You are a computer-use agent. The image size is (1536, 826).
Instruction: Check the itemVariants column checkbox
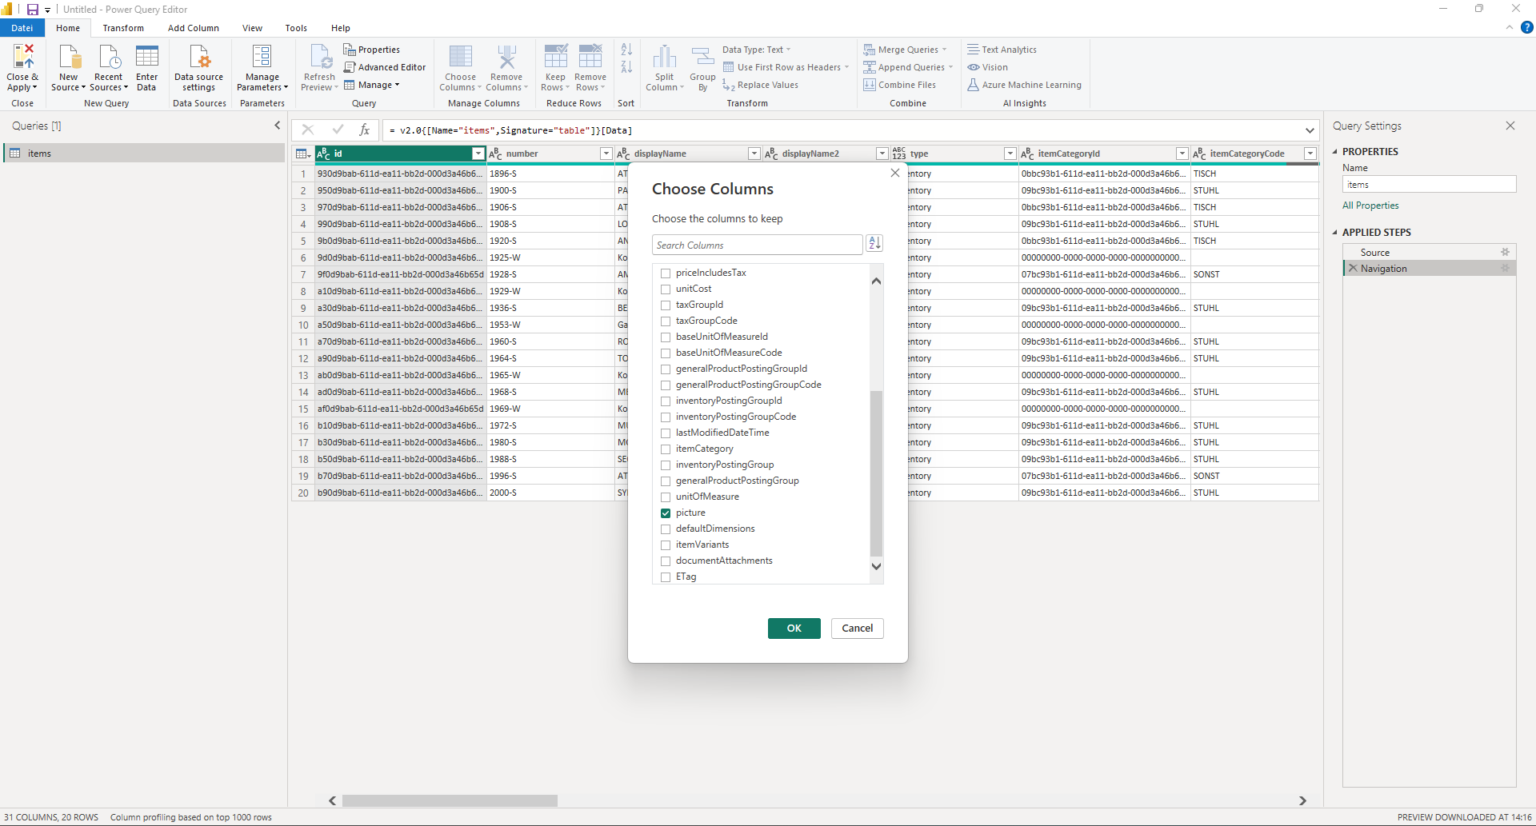pyautogui.click(x=665, y=544)
